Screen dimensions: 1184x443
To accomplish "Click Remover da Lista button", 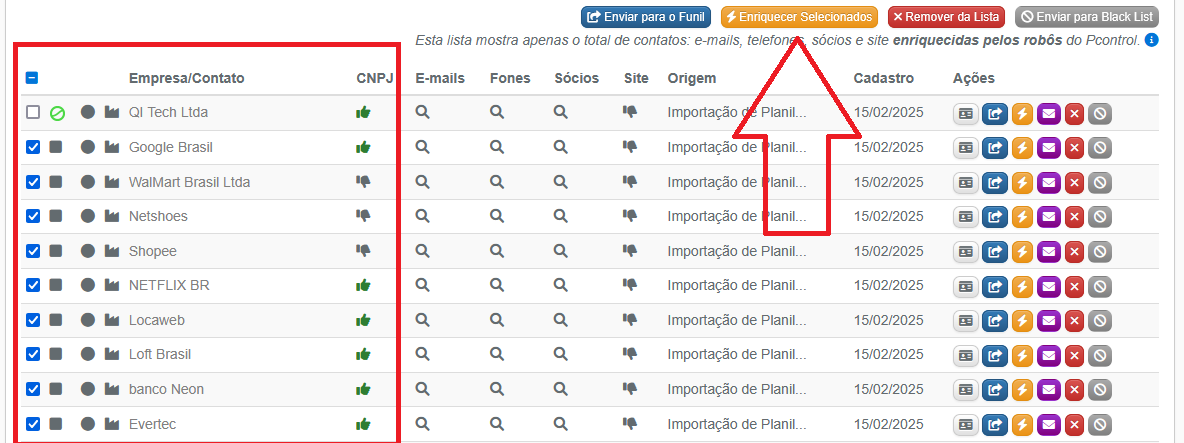I will click(946, 17).
